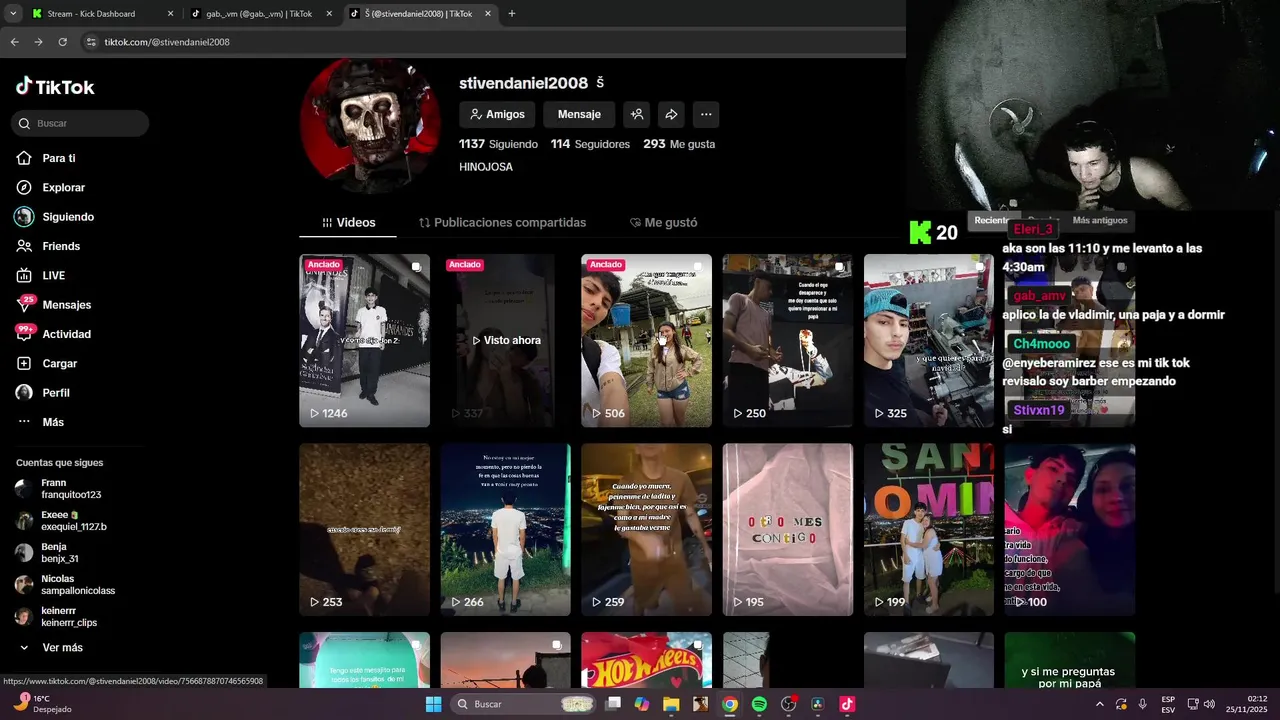
Task: Show hidden system tray icons
Action: (1100, 704)
